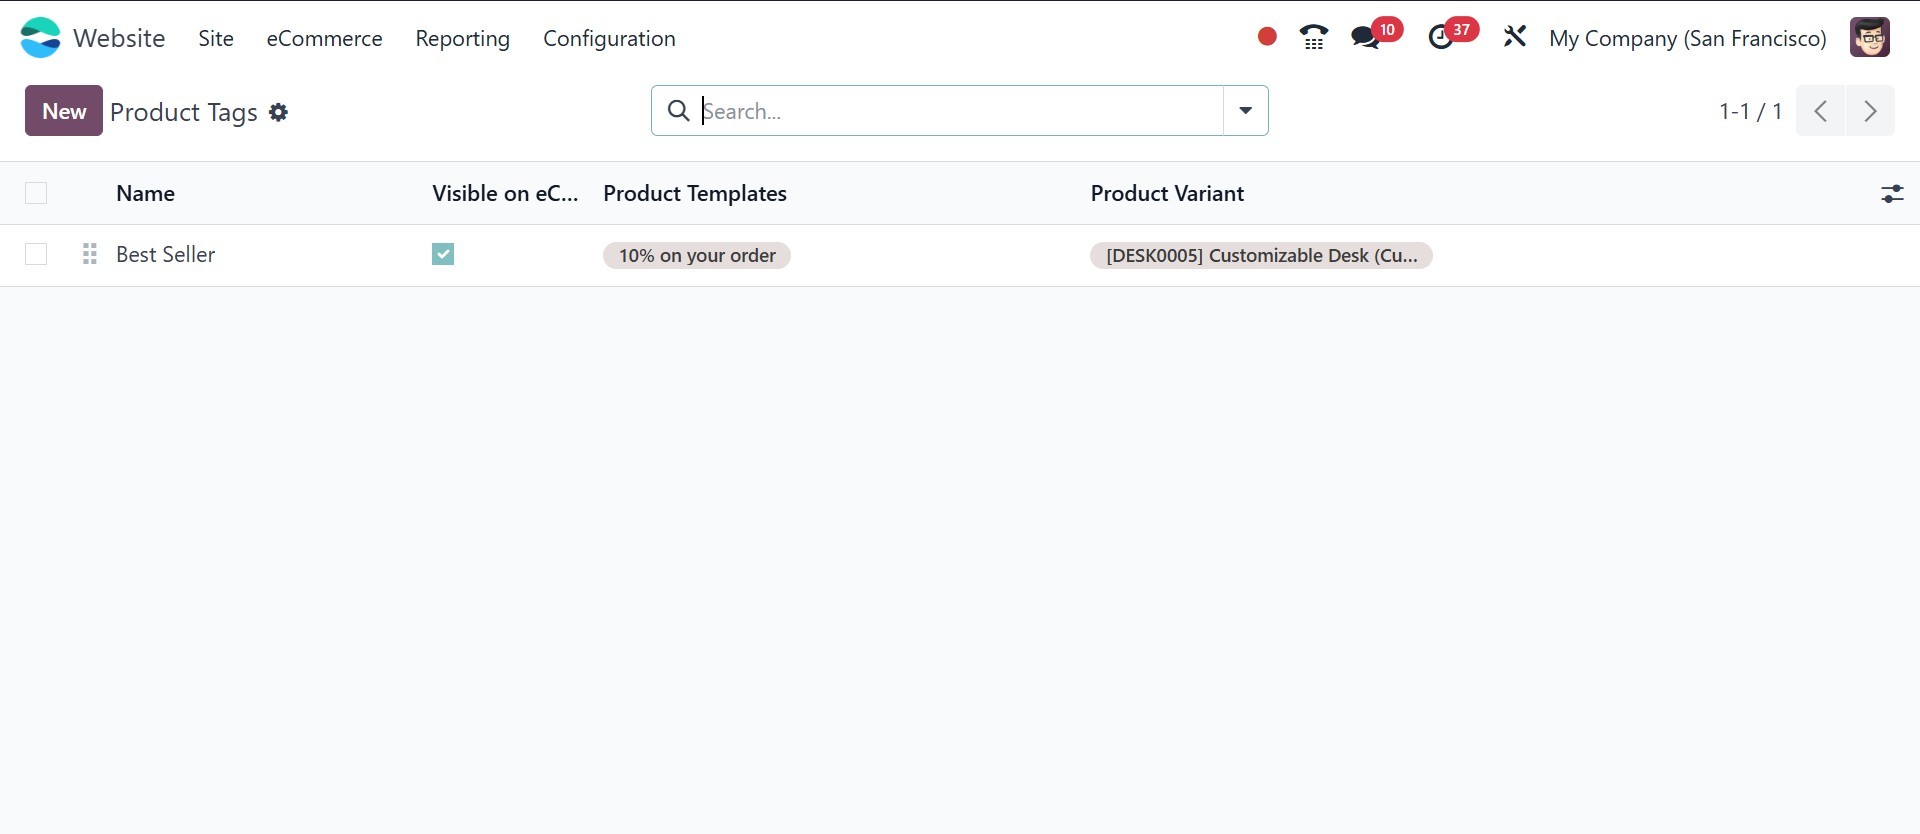The height and width of the screenshot is (834, 1920).
Task: Click the Odoo Website app logo
Action: tap(41, 38)
